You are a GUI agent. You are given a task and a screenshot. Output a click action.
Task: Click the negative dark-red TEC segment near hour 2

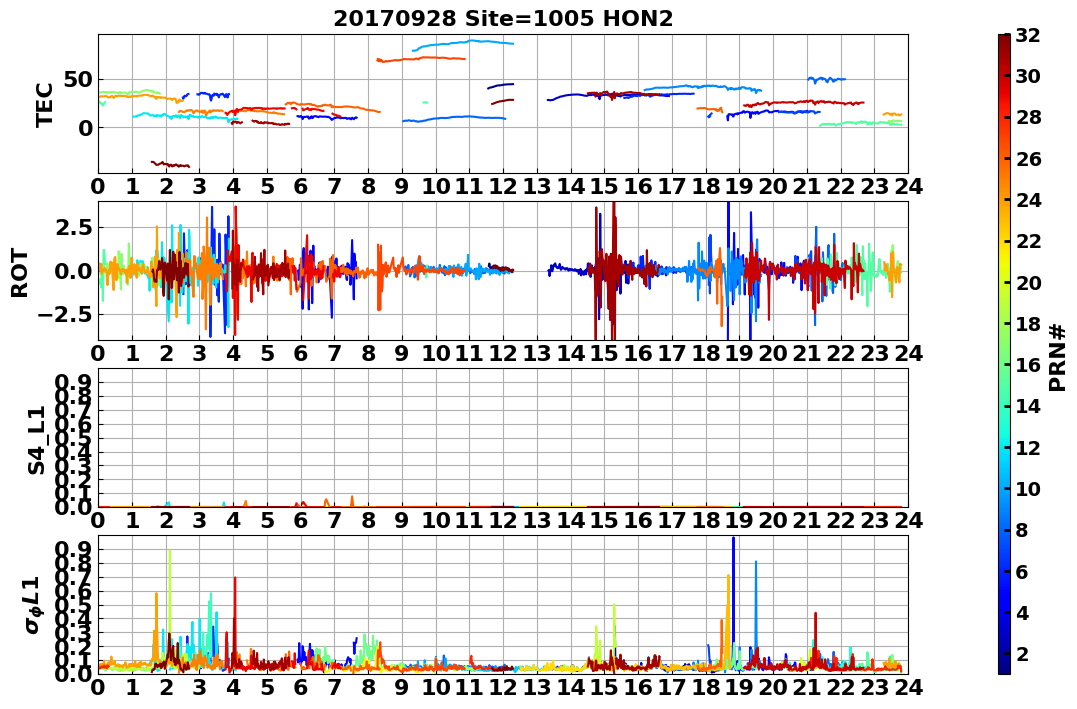click(170, 164)
